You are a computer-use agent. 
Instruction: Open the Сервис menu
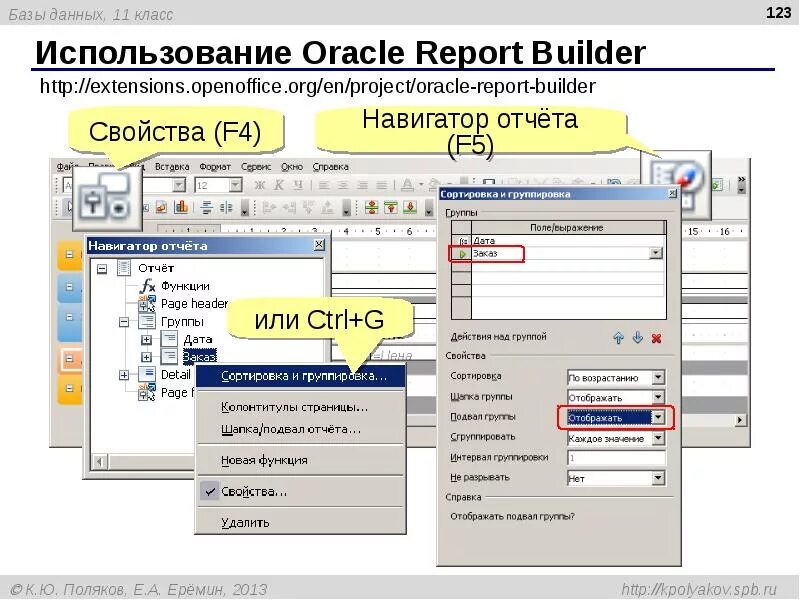click(x=256, y=167)
